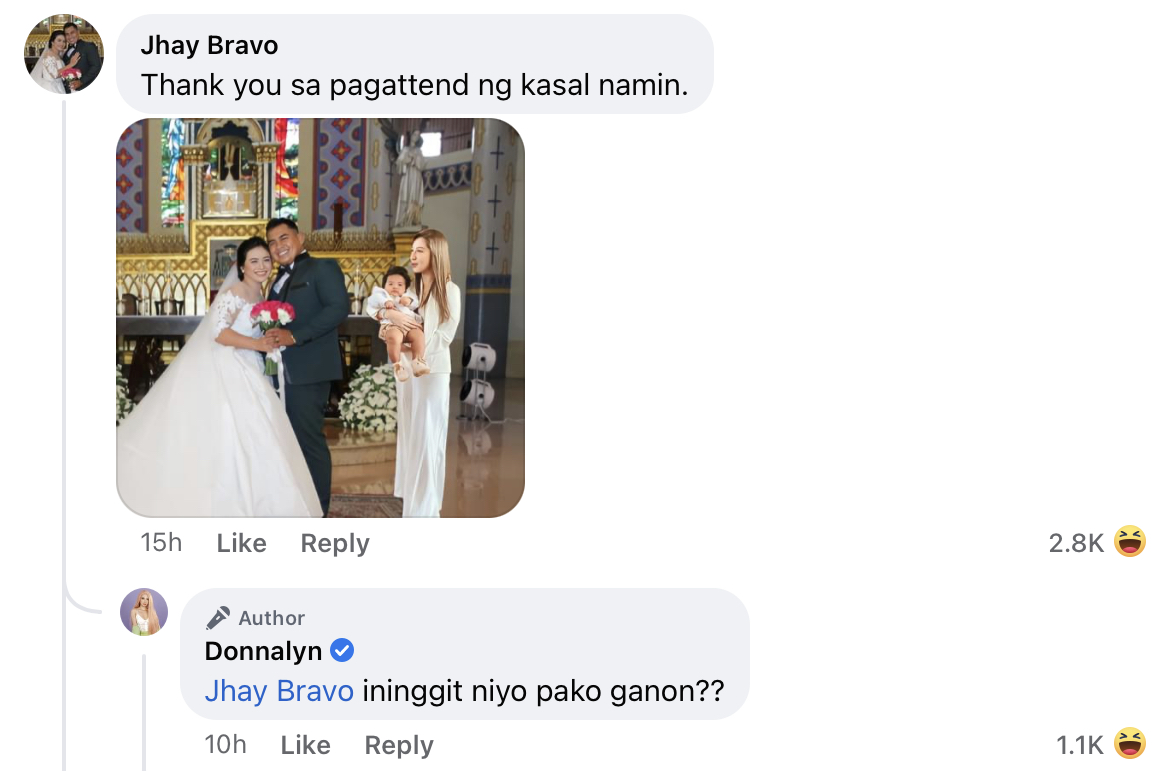Like Jhay Bravo's wedding comment
The height and width of the screenshot is (771, 1170).
pos(241,543)
